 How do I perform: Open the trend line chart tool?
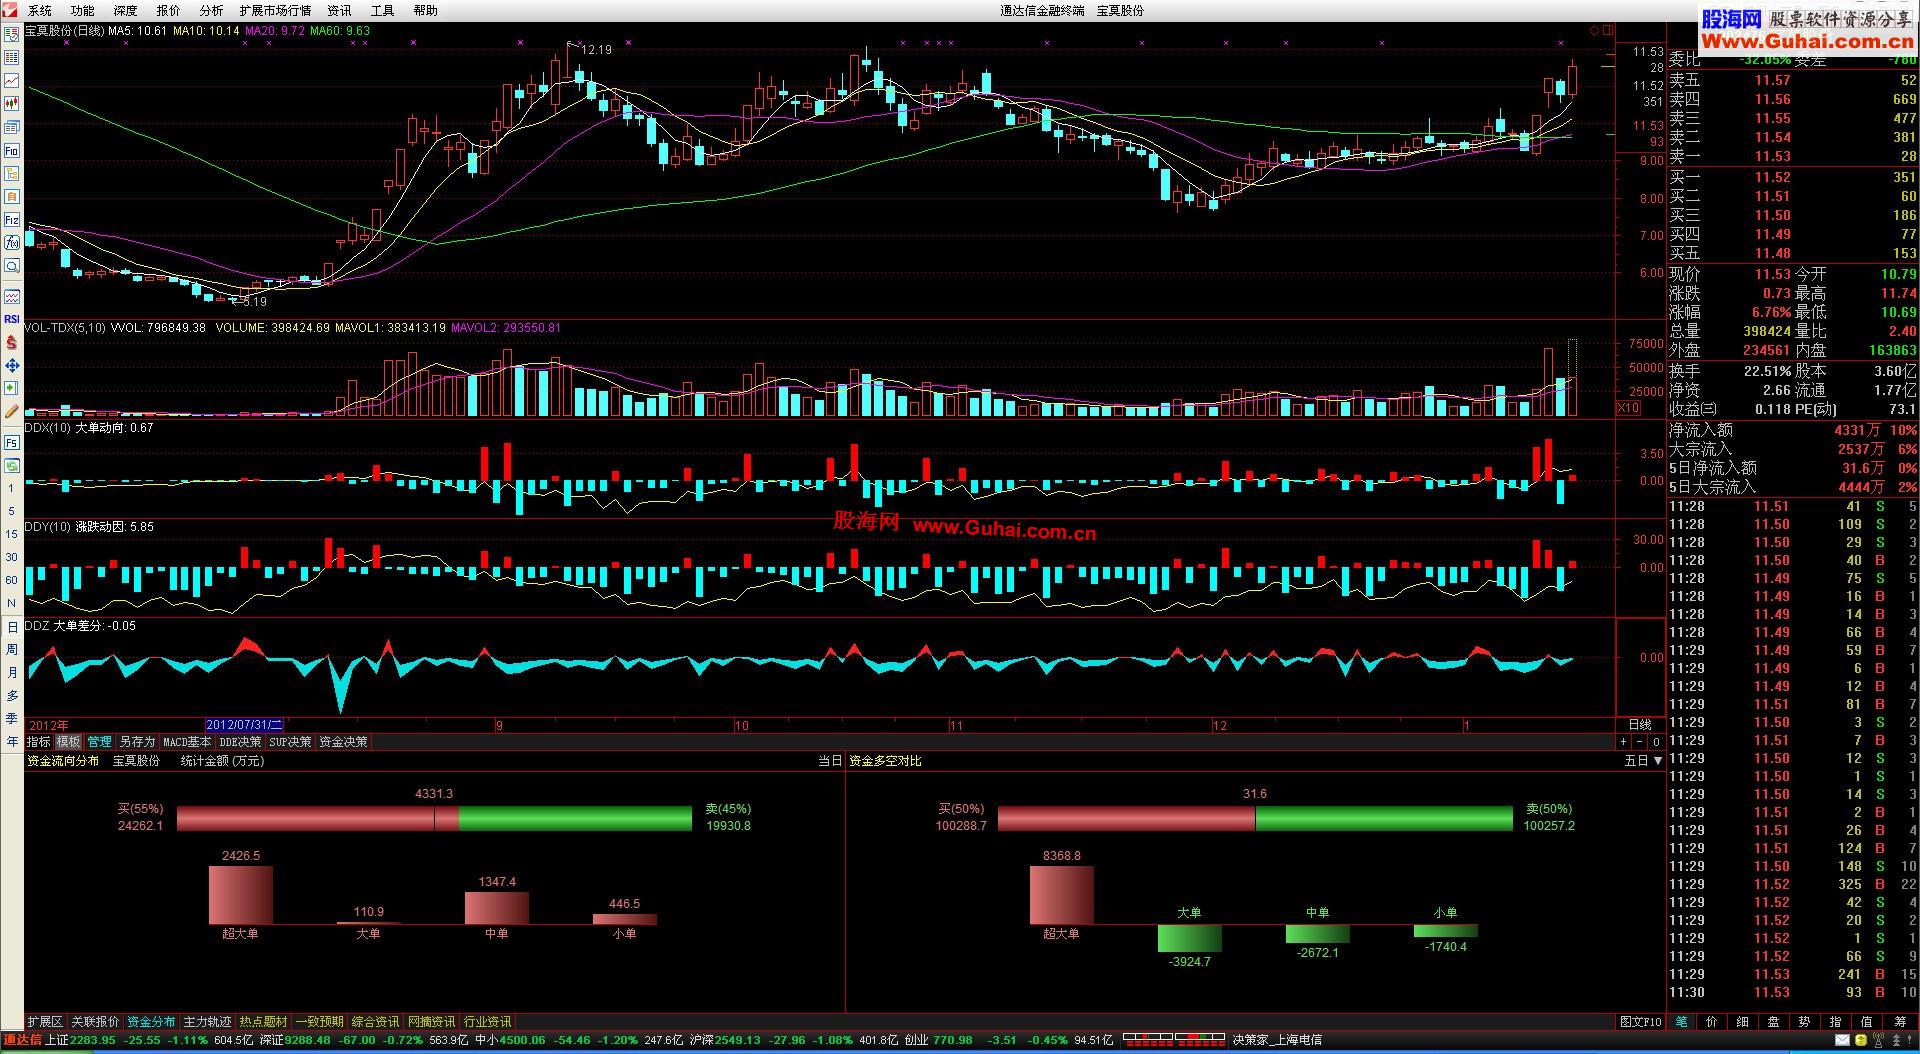(x=12, y=80)
